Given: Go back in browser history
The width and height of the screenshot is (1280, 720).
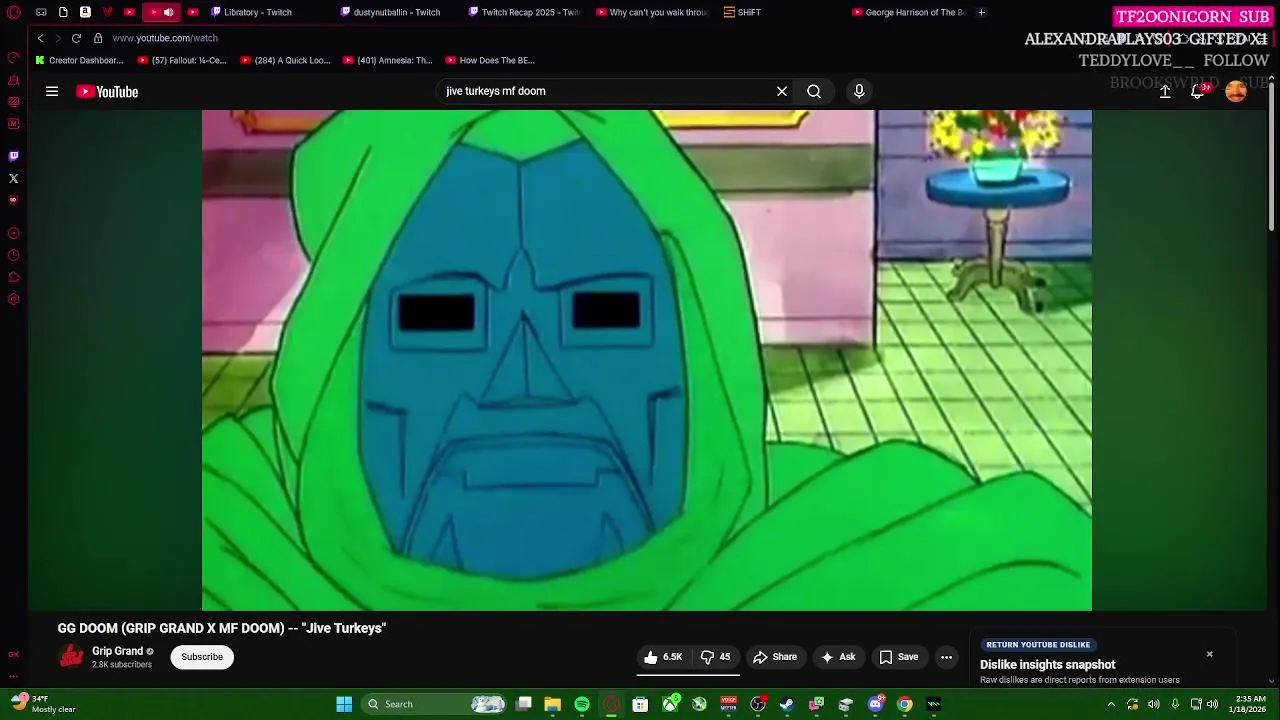Looking at the screenshot, I should coord(40,38).
